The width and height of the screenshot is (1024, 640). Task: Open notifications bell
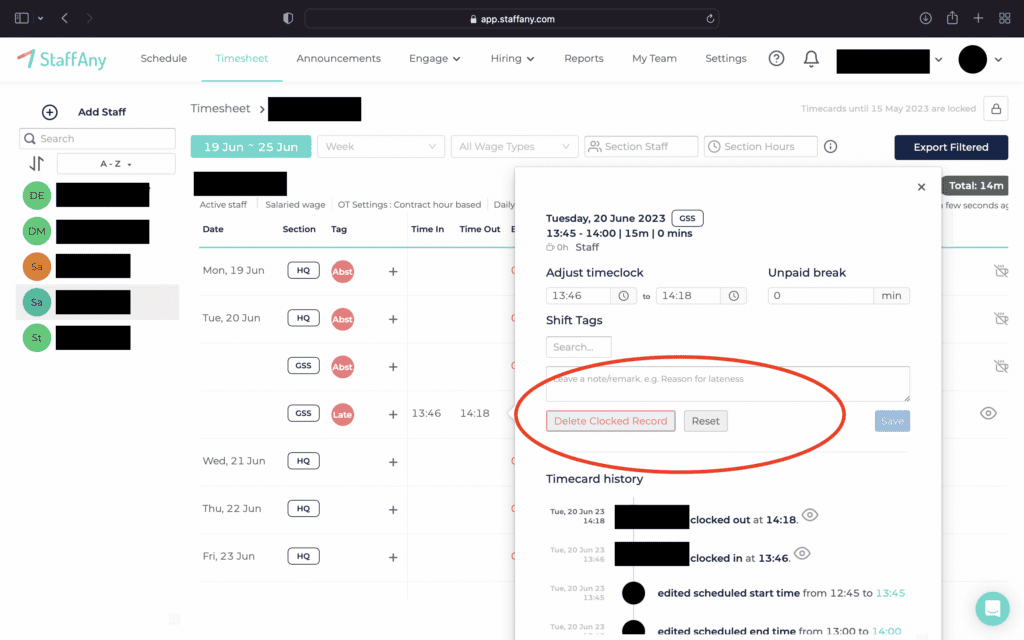[811, 59]
